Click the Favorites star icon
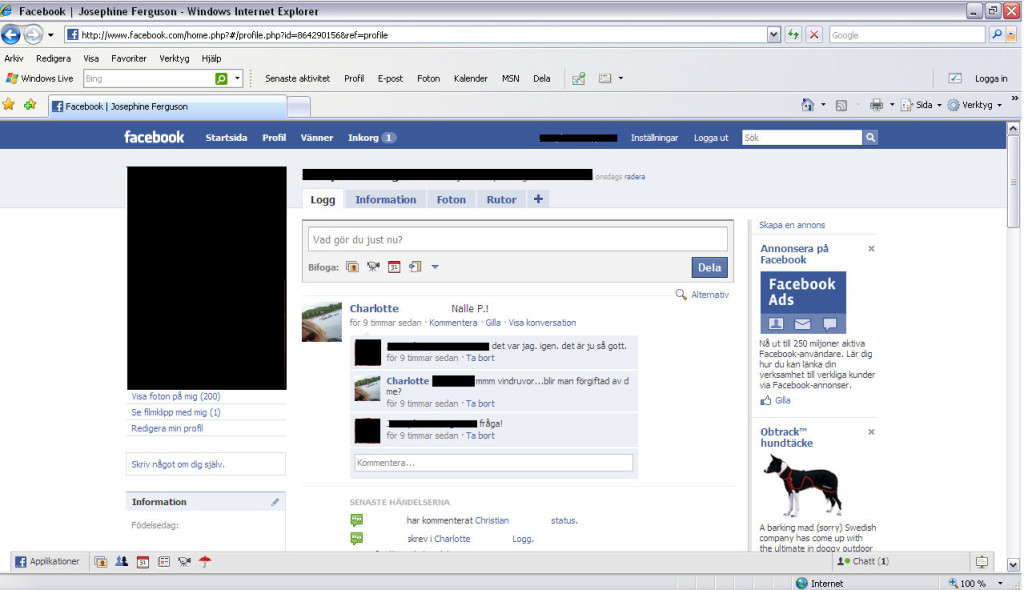The height and width of the screenshot is (590, 1024). pos(8,105)
